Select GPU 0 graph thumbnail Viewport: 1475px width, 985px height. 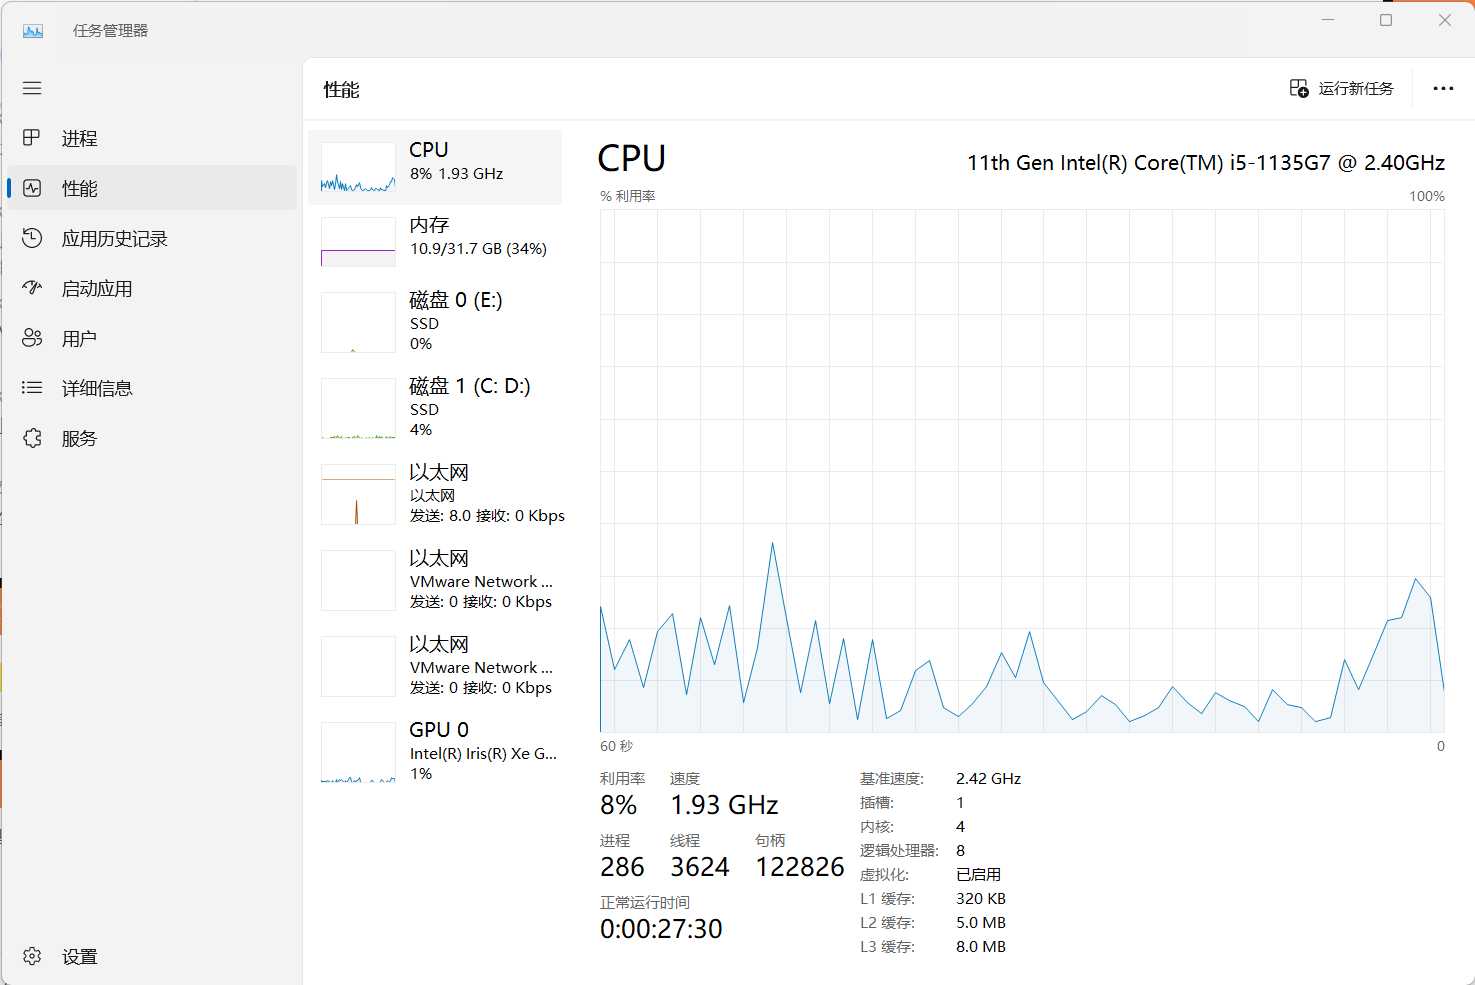tap(358, 752)
